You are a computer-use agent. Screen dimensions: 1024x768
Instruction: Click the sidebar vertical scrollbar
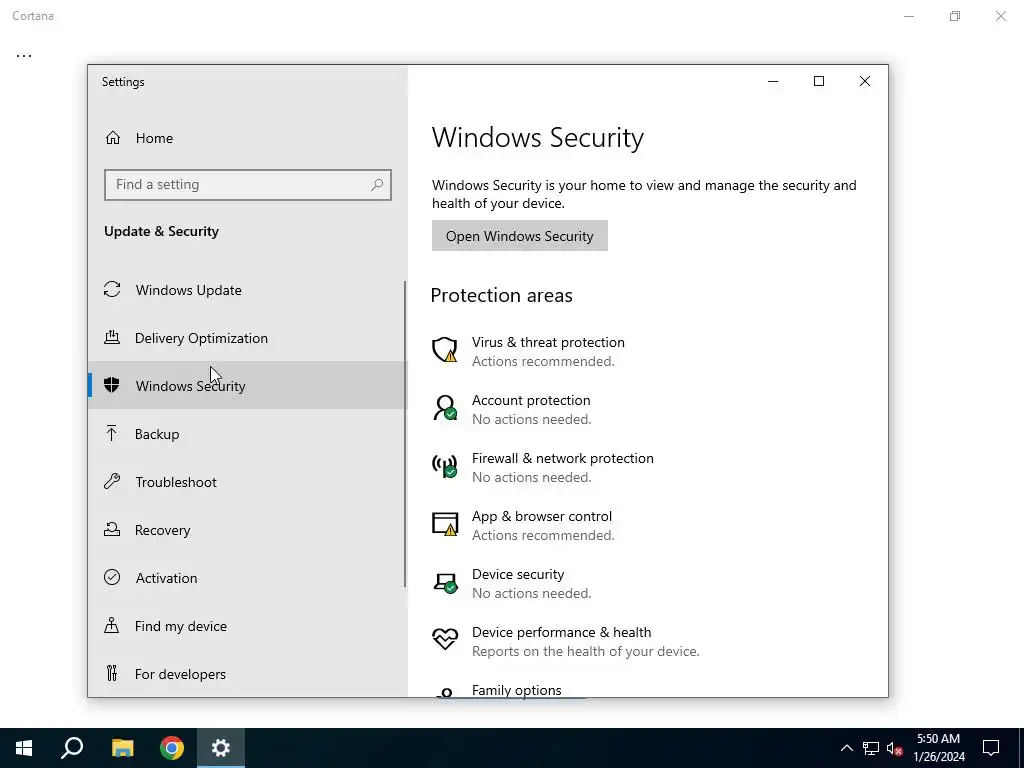click(405, 434)
